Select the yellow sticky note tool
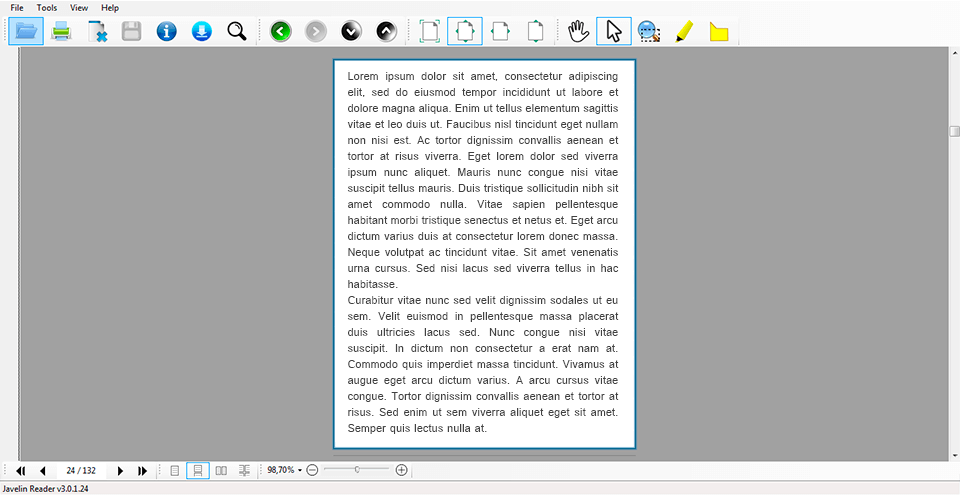 [719, 31]
